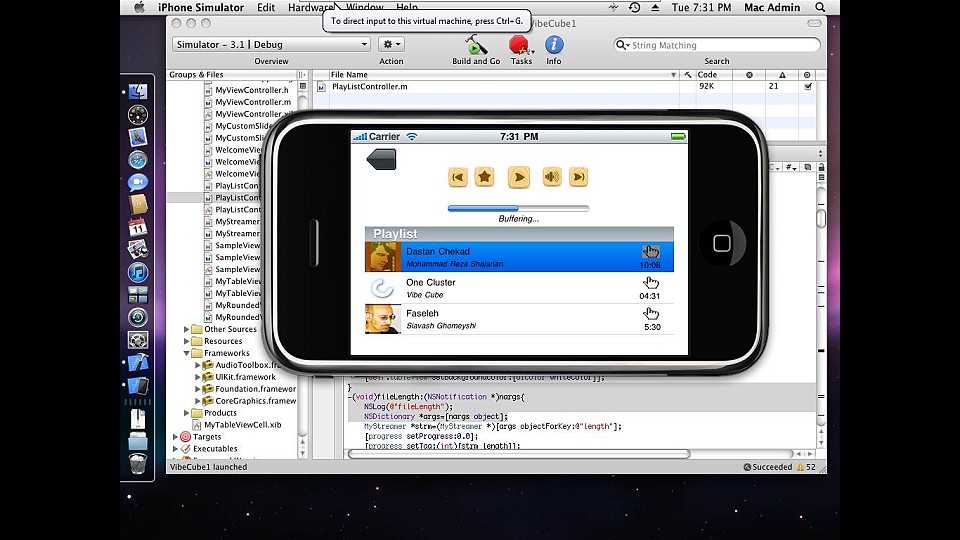This screenshot has height=540, width=960.
Task: Click the lock icon above editor scrollbar
Action: pos(821,167)
